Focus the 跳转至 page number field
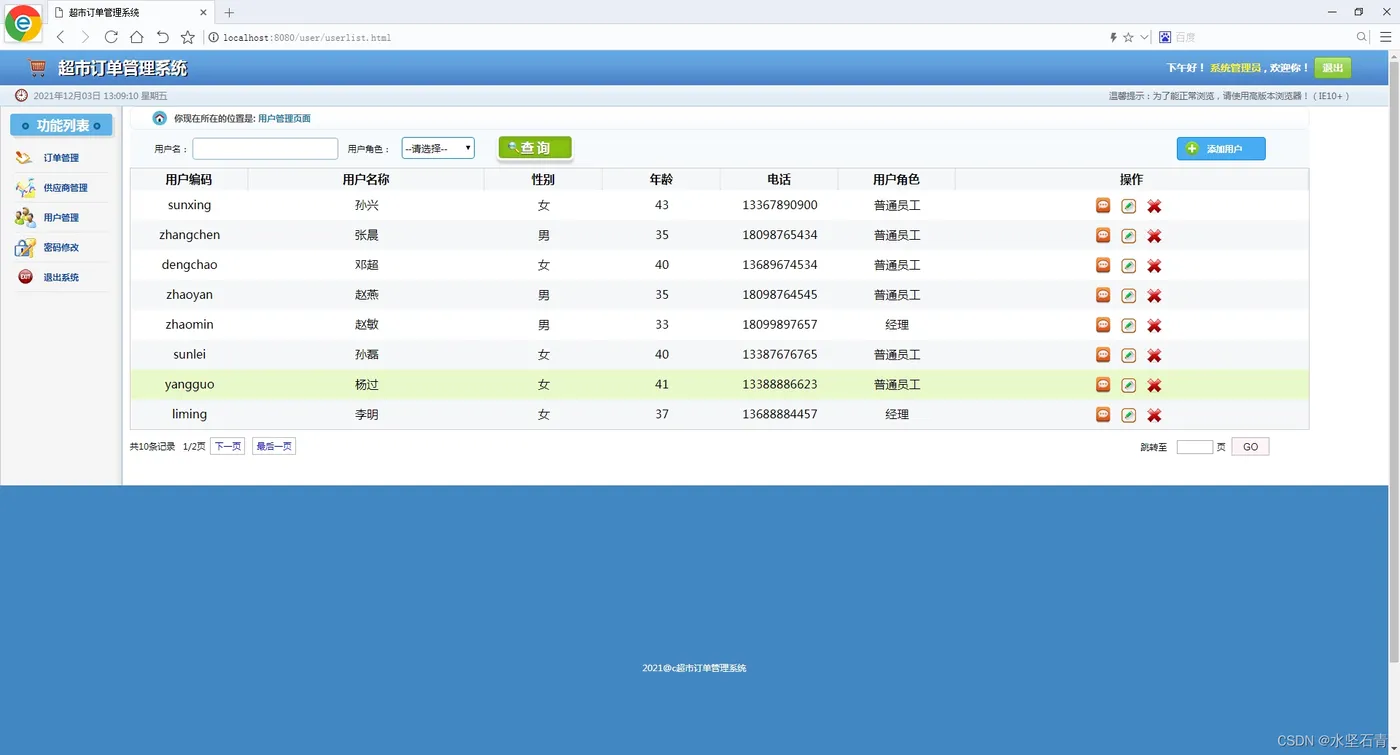The image size is (1400, 755). pos(1195,447)
